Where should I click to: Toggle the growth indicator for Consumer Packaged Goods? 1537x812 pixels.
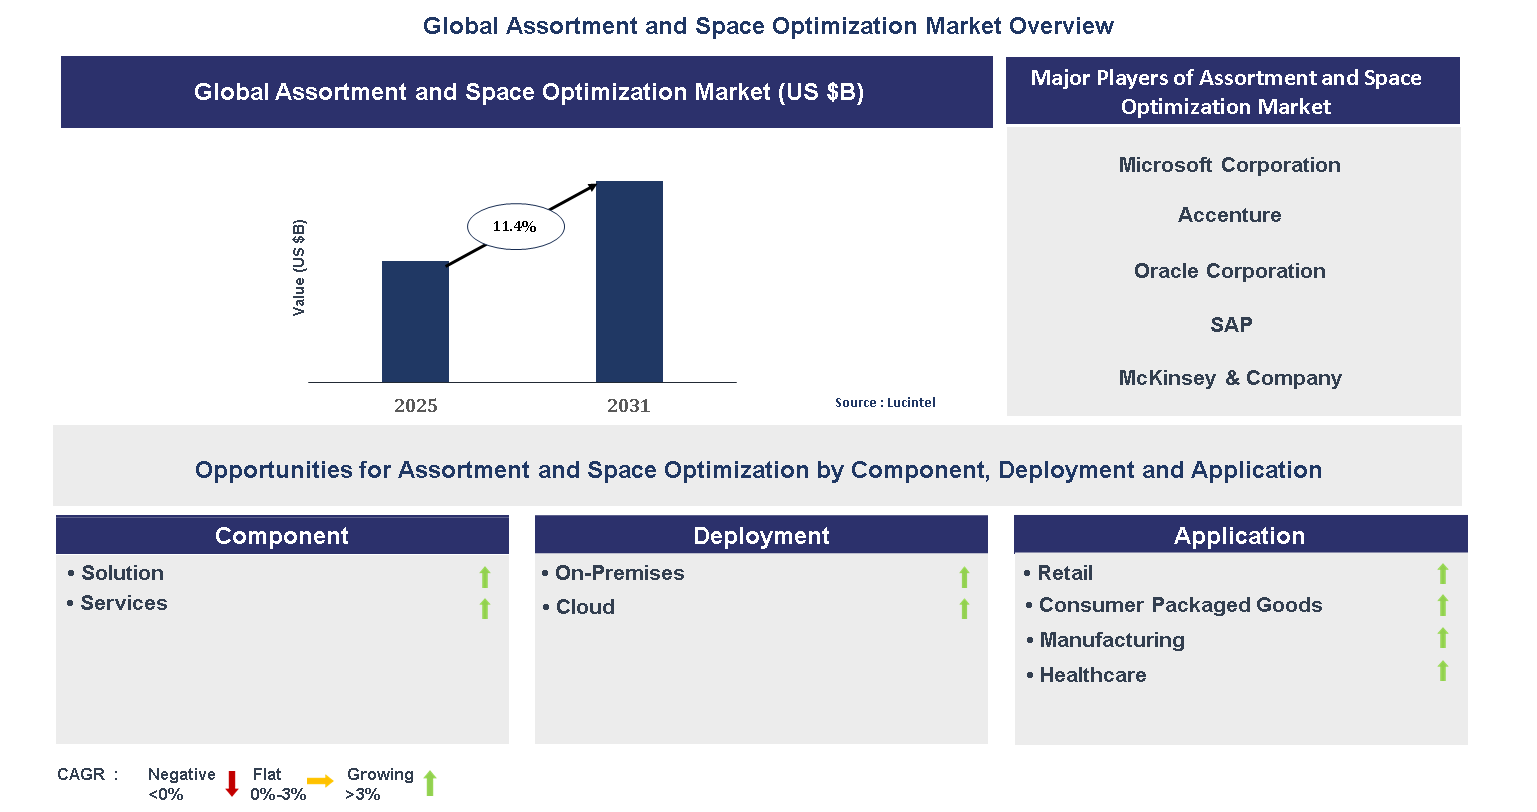pyautogui.click(x=1442, y=605)
